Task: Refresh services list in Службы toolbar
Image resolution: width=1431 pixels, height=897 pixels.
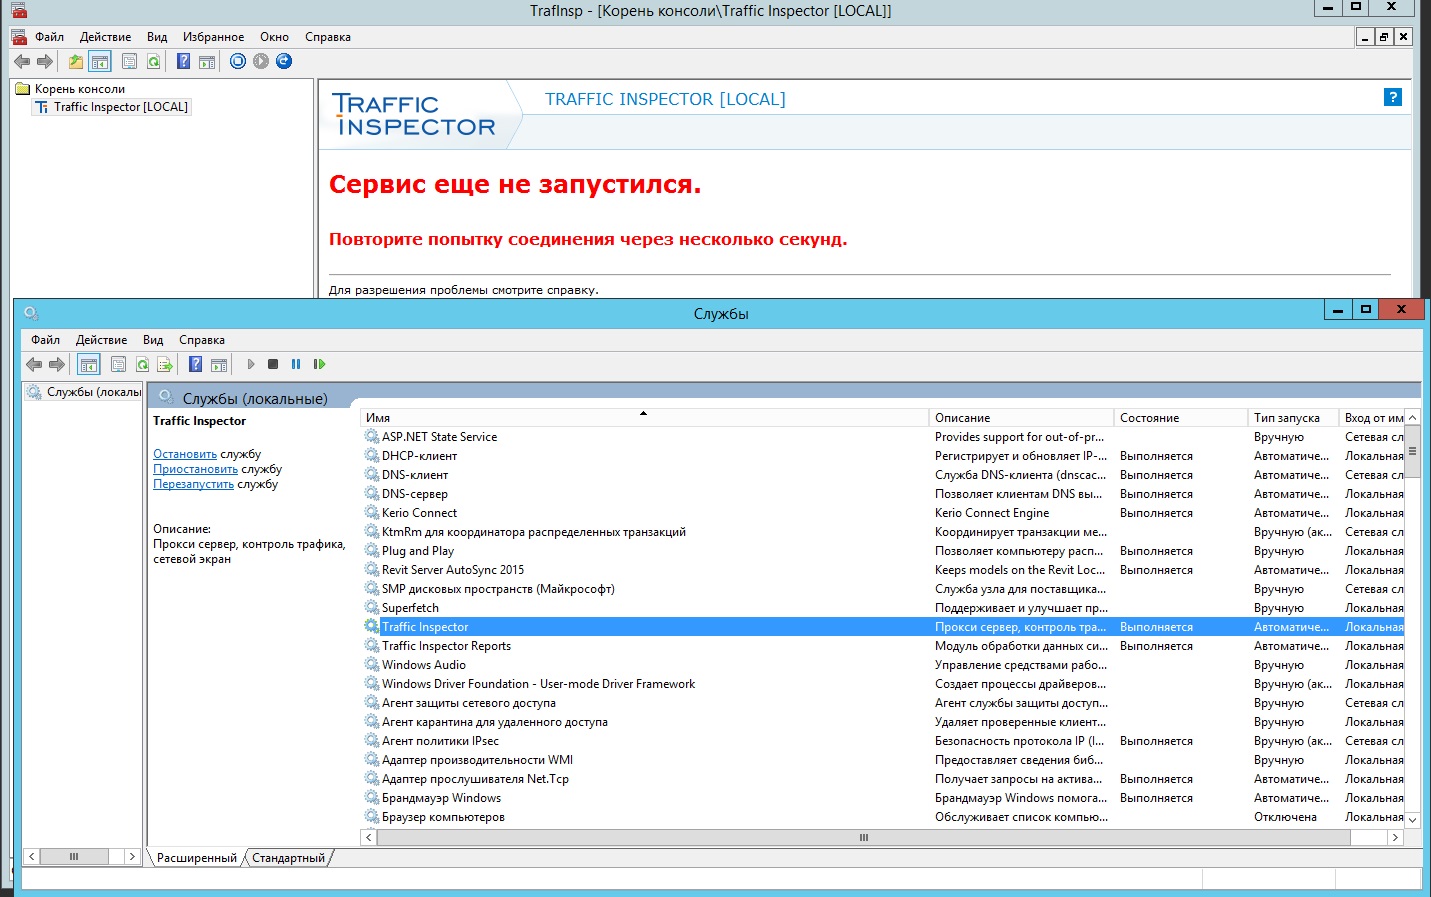Action: click(x=142, y=364)
